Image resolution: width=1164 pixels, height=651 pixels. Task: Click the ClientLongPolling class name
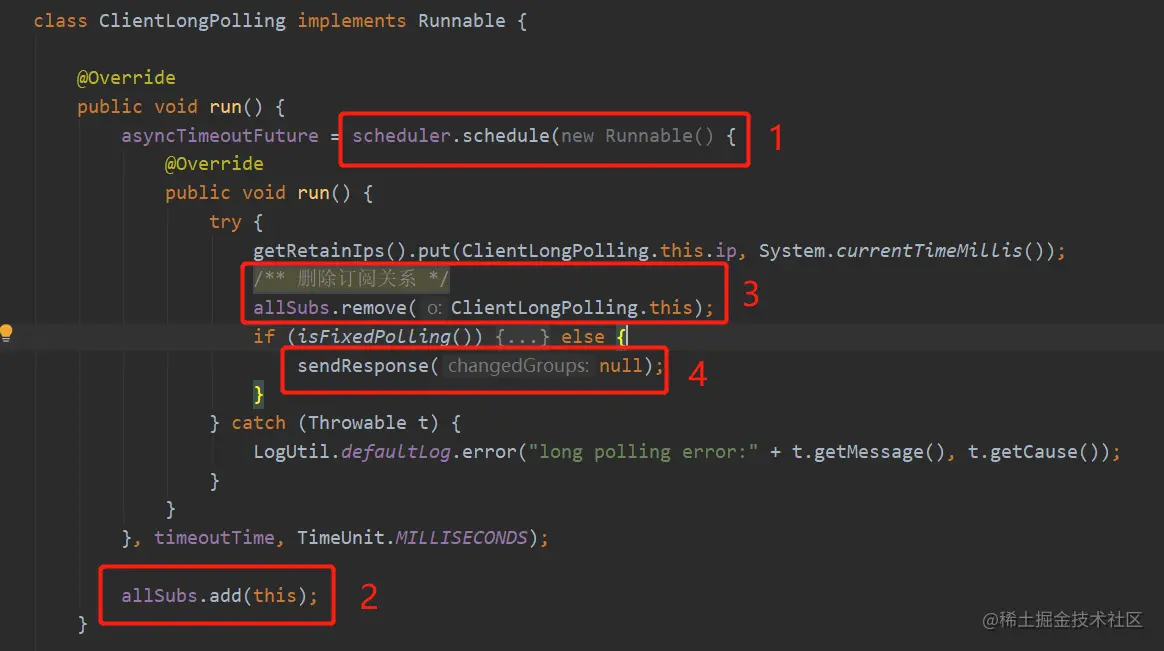(x=192, y=21)
